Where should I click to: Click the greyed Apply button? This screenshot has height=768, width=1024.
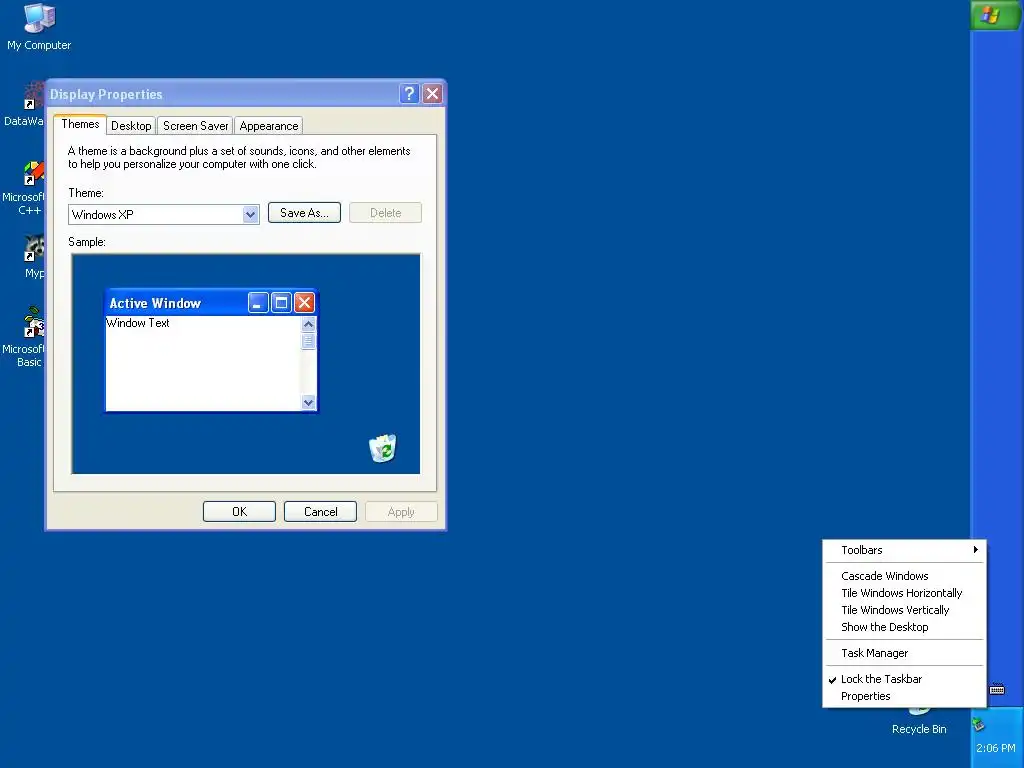401,511
